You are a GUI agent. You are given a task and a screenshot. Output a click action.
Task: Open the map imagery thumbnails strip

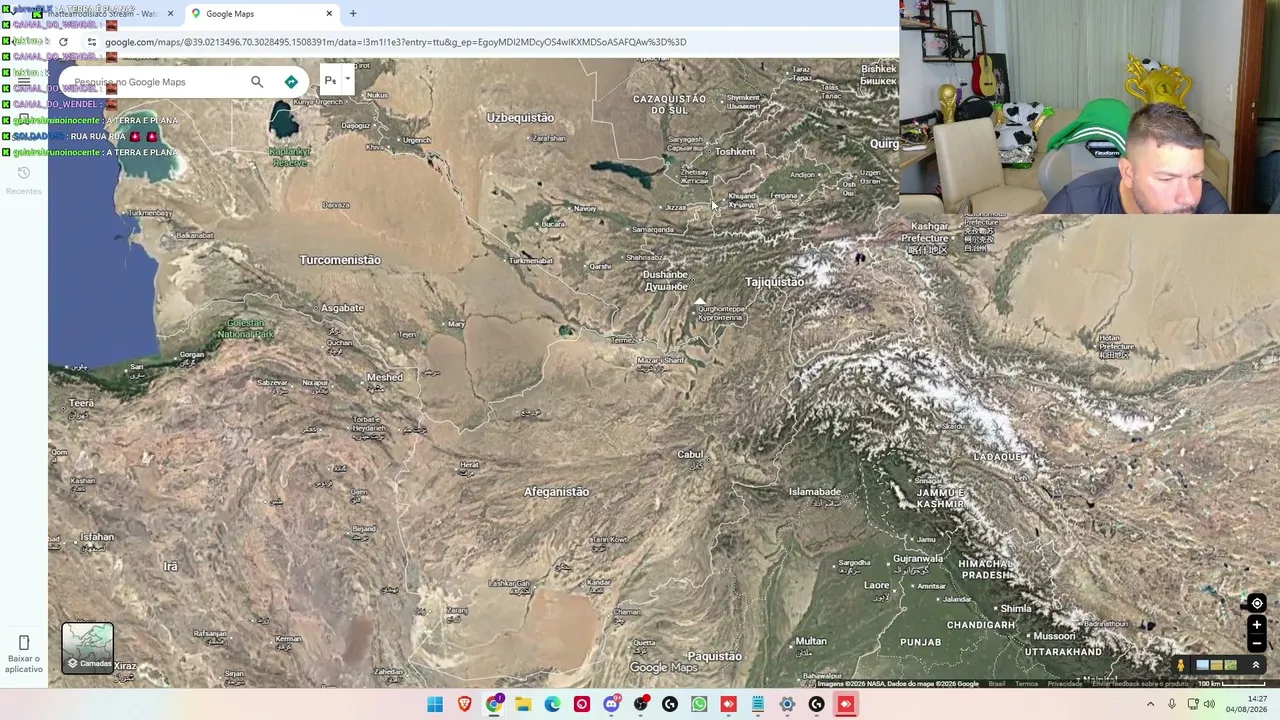point(1216,665)
